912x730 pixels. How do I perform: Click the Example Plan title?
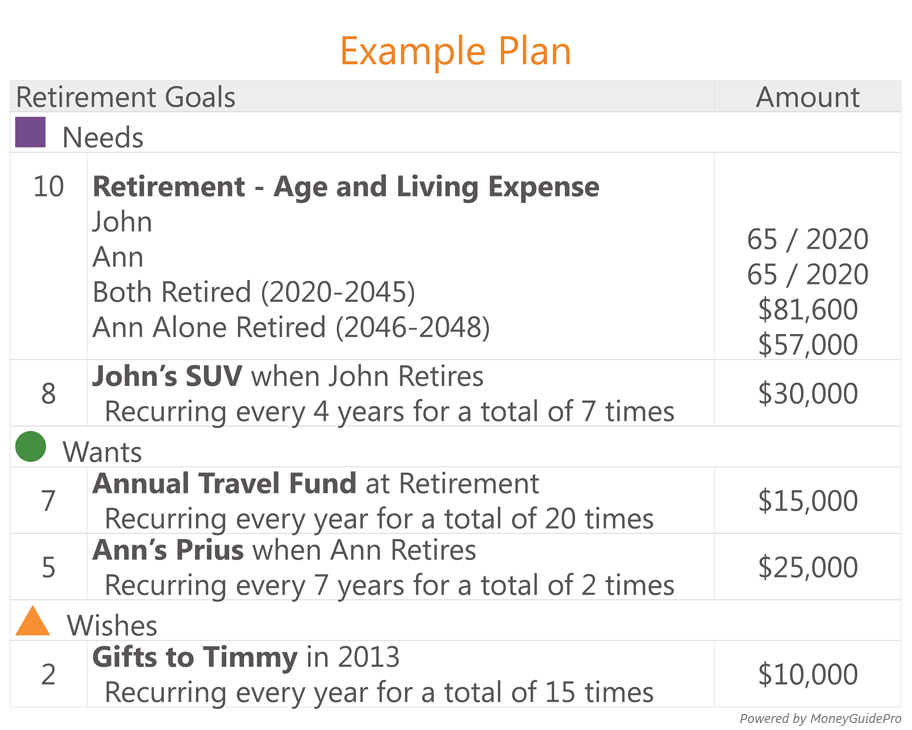(455, 52)
